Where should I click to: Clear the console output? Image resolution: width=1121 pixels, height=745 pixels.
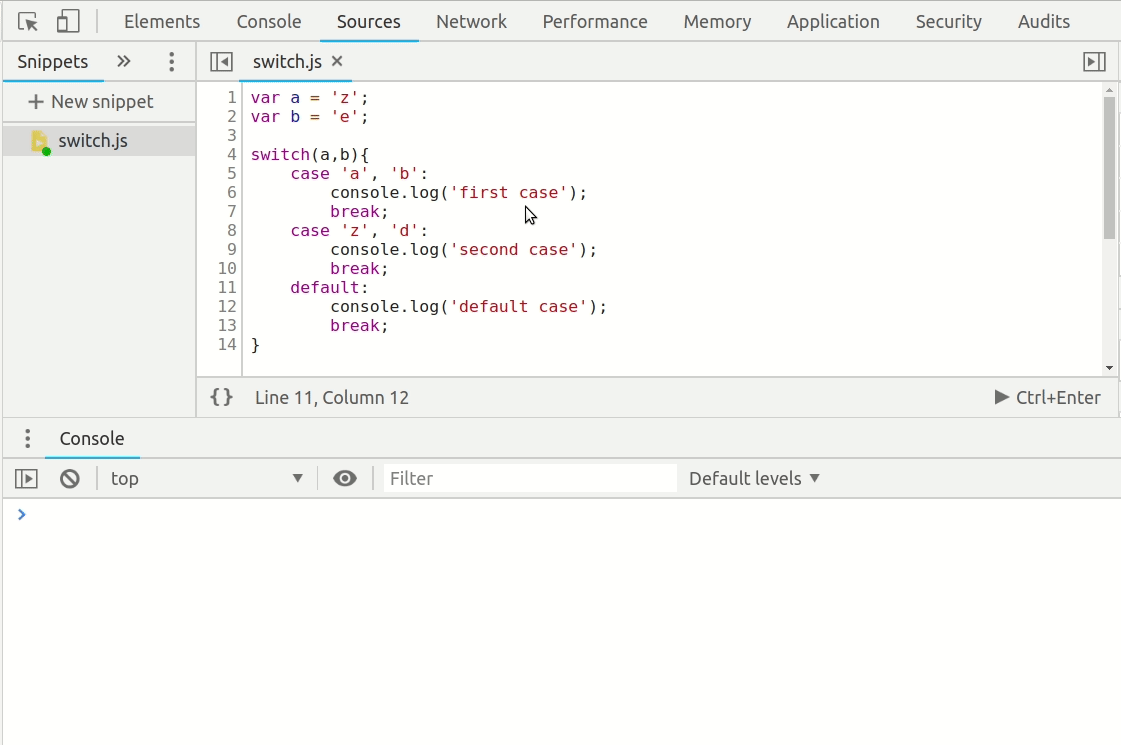coord(69,478)
